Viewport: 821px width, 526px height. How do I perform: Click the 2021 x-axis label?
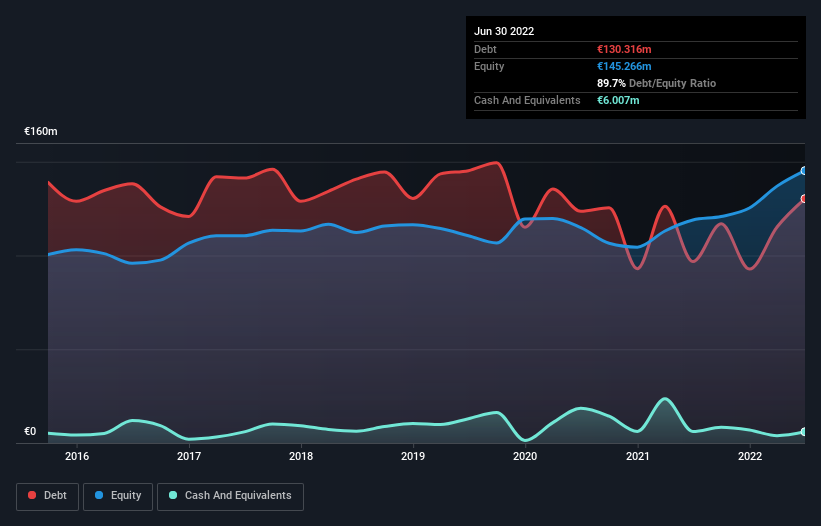638,456
